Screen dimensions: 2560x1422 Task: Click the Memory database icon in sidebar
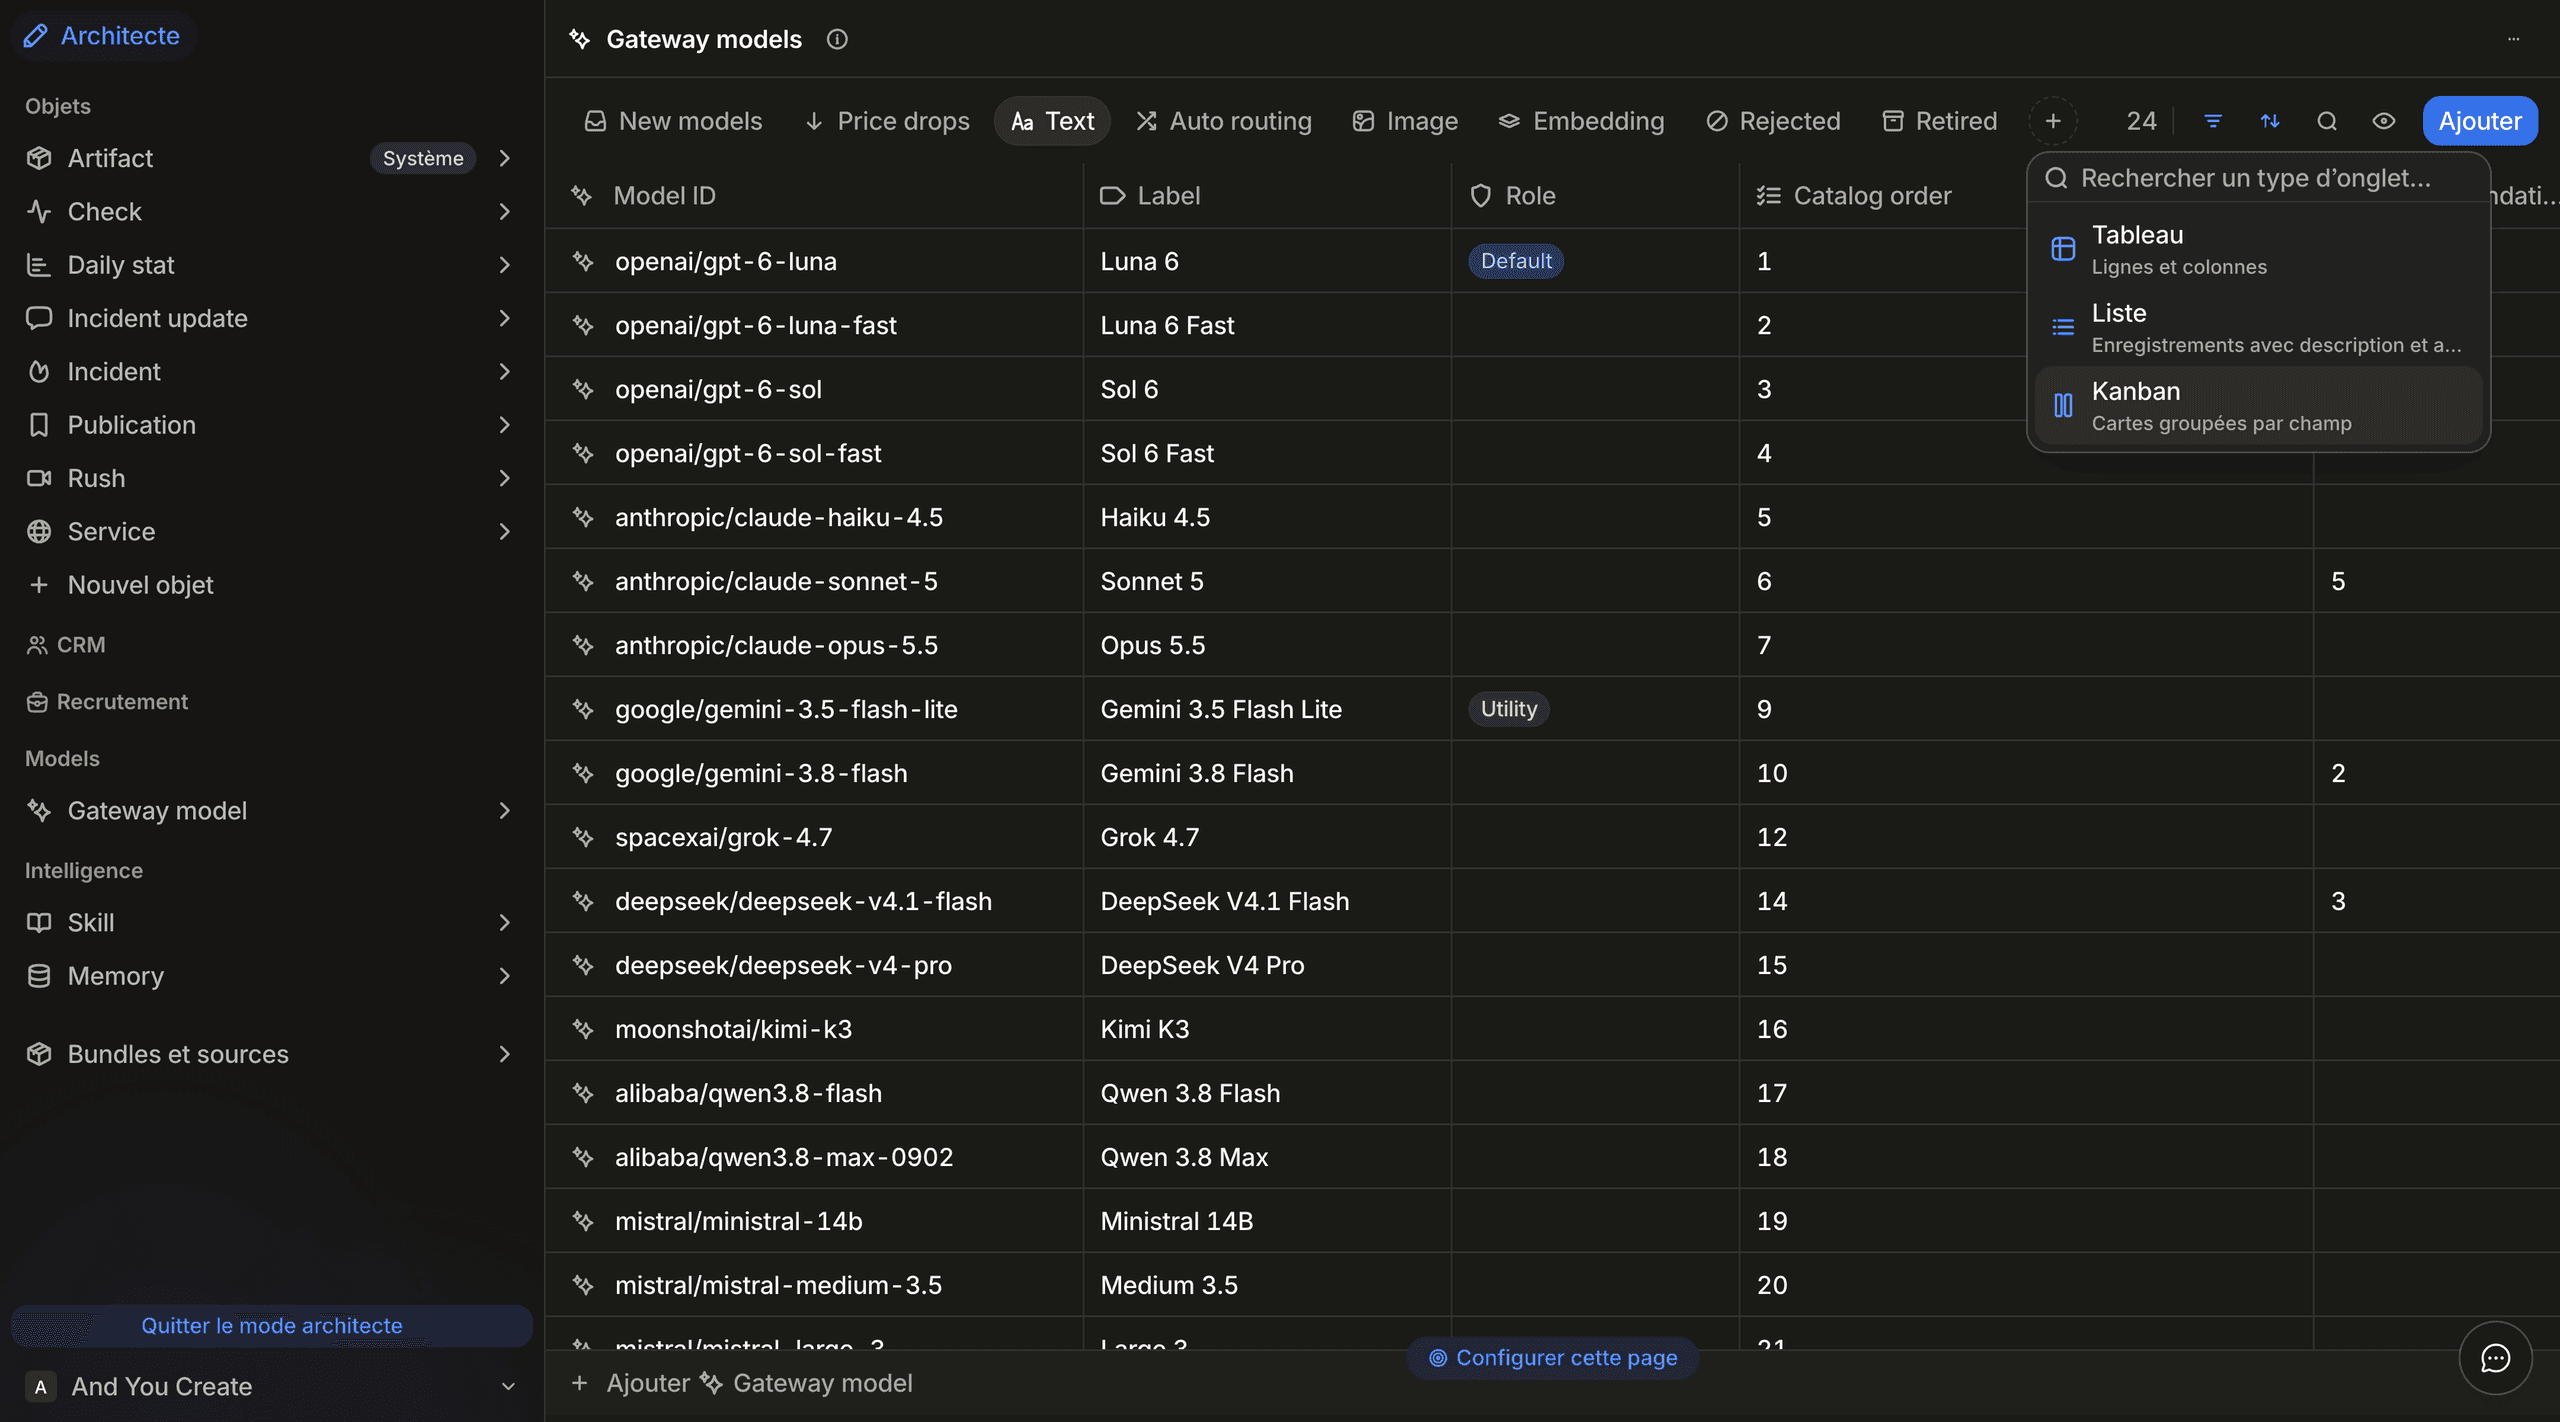coord(39,976)
